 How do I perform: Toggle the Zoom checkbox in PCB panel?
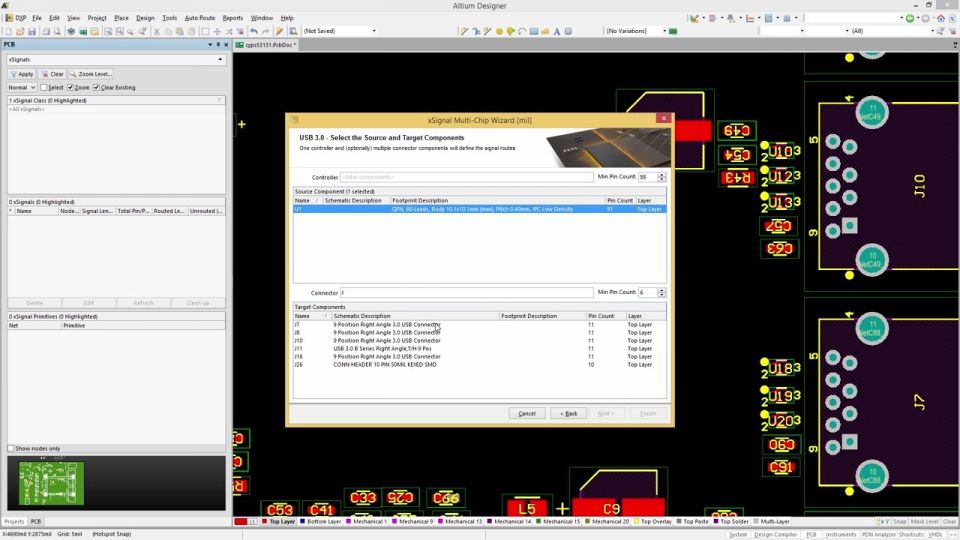click(x=70, y=88)
